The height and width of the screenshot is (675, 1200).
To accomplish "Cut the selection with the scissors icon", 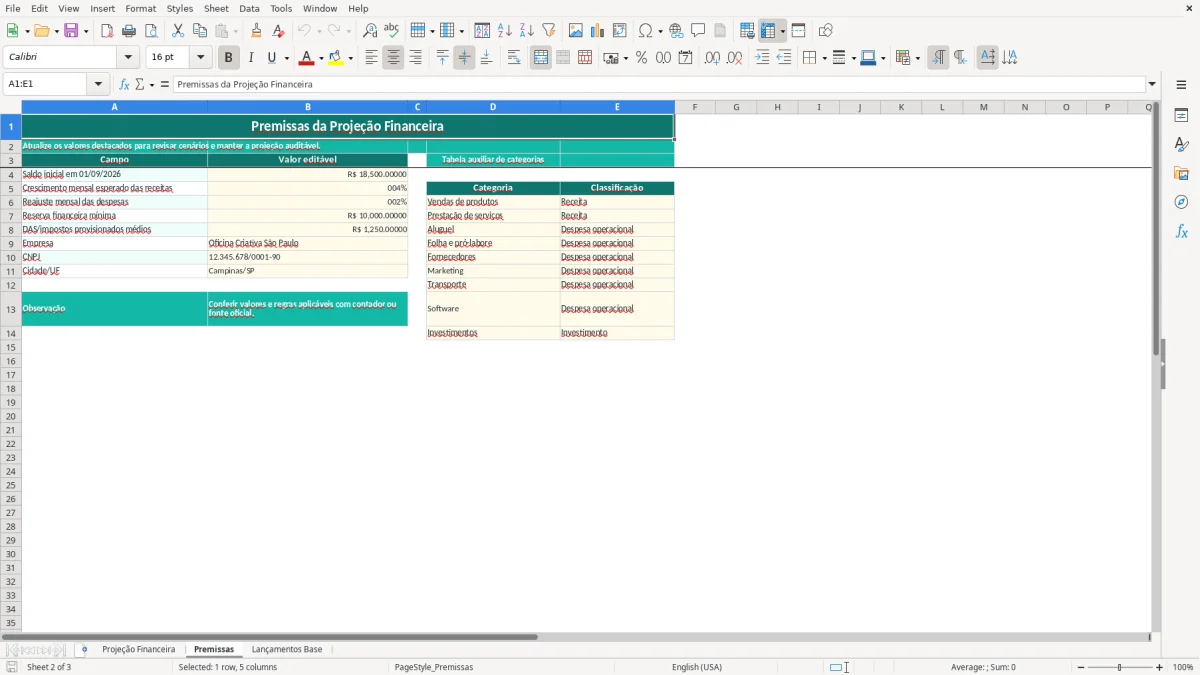I will click(x=178, y=31).
